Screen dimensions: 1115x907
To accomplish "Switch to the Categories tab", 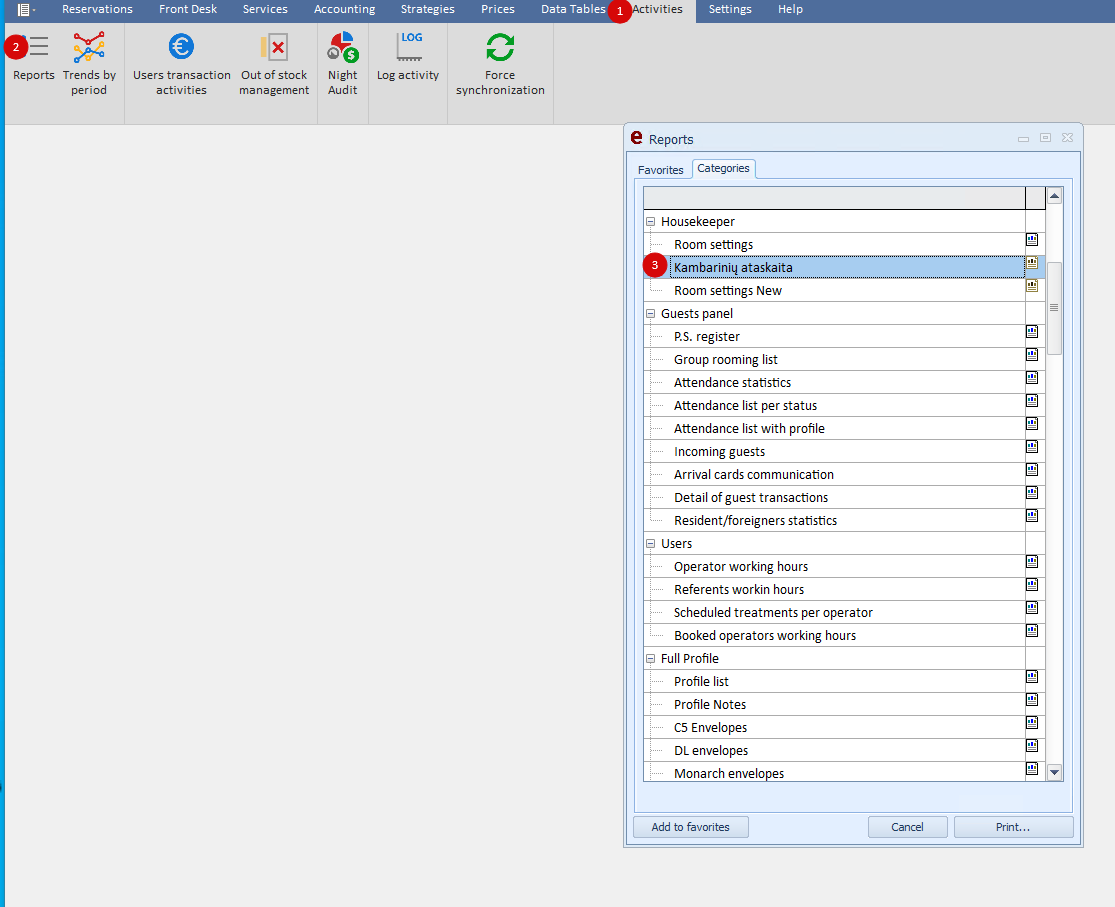I will (723, 169).
